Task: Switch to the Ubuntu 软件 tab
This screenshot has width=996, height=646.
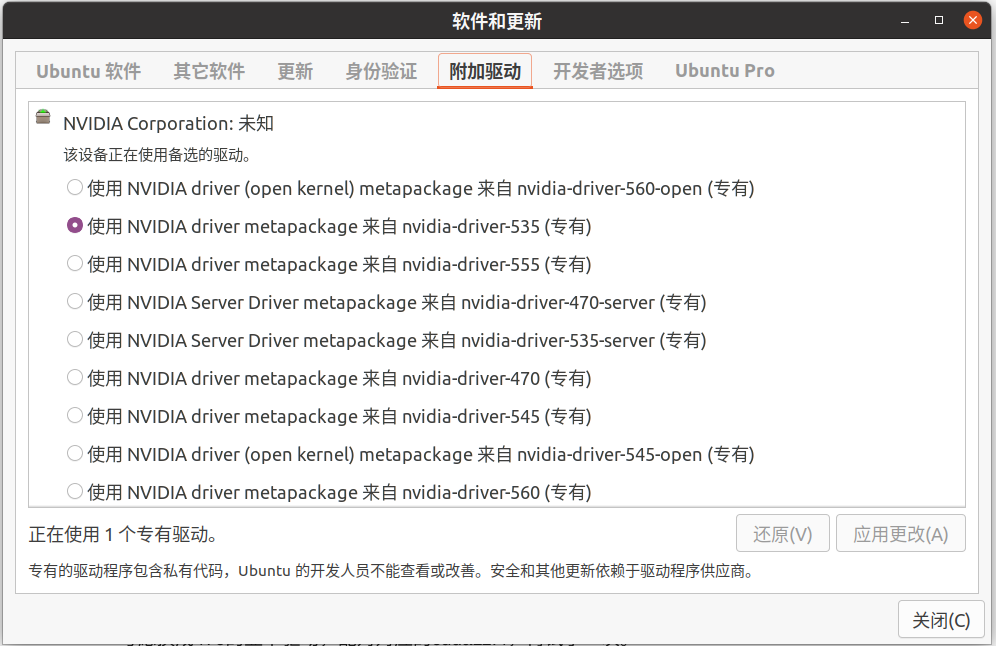Action: point(88,71)
